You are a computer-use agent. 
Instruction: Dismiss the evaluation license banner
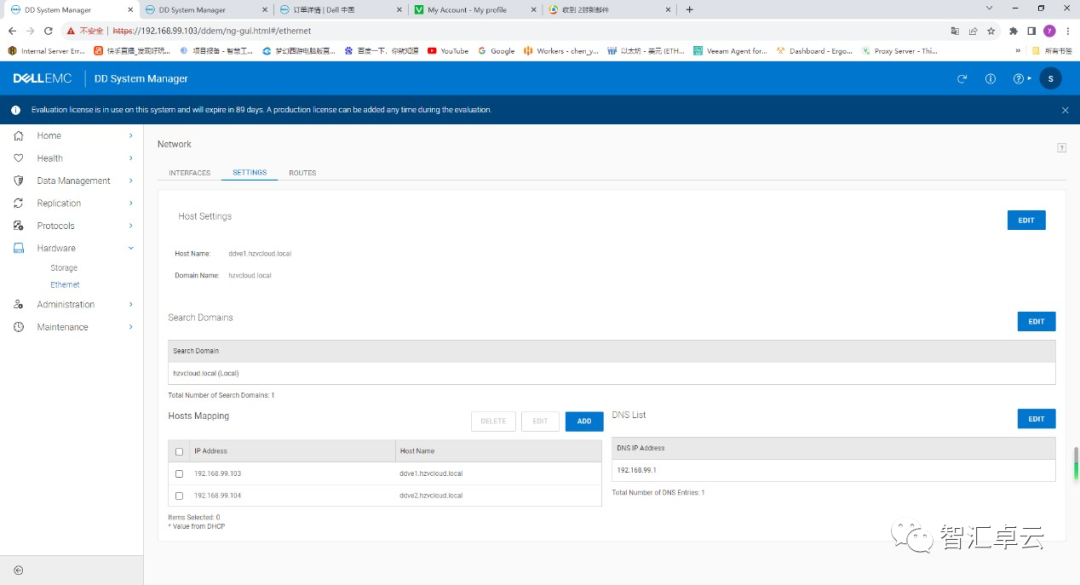(x=1065, y=110)
